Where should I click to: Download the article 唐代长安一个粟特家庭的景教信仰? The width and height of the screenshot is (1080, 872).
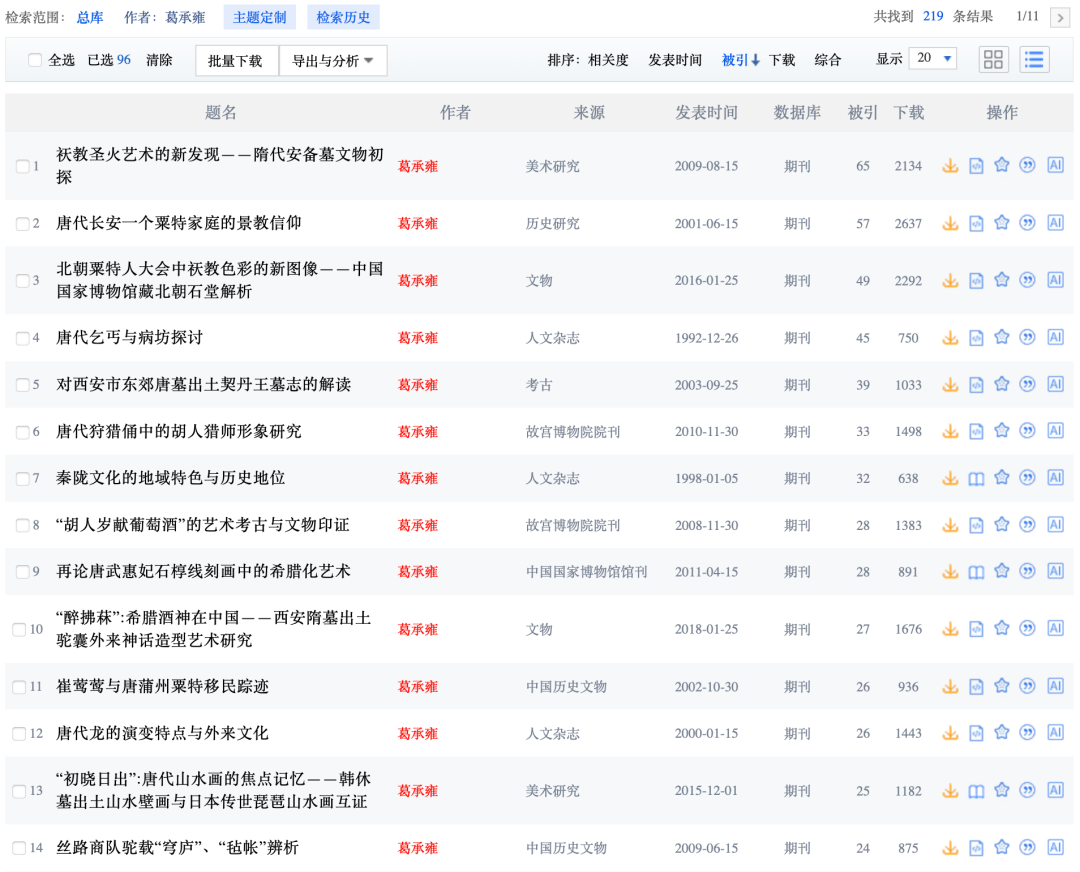951,223
